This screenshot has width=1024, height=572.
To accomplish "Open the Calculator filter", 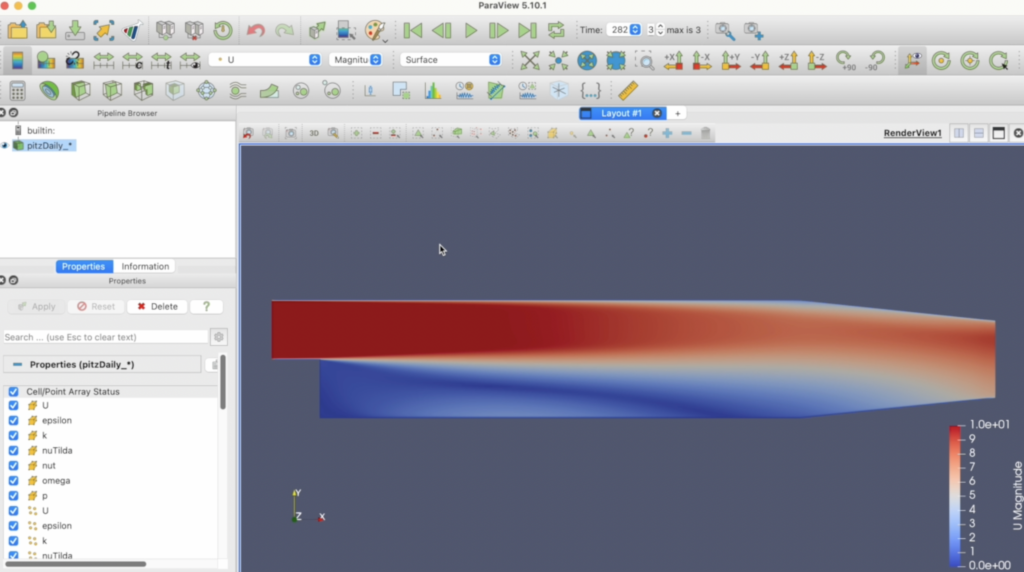I will click(18, 91).
